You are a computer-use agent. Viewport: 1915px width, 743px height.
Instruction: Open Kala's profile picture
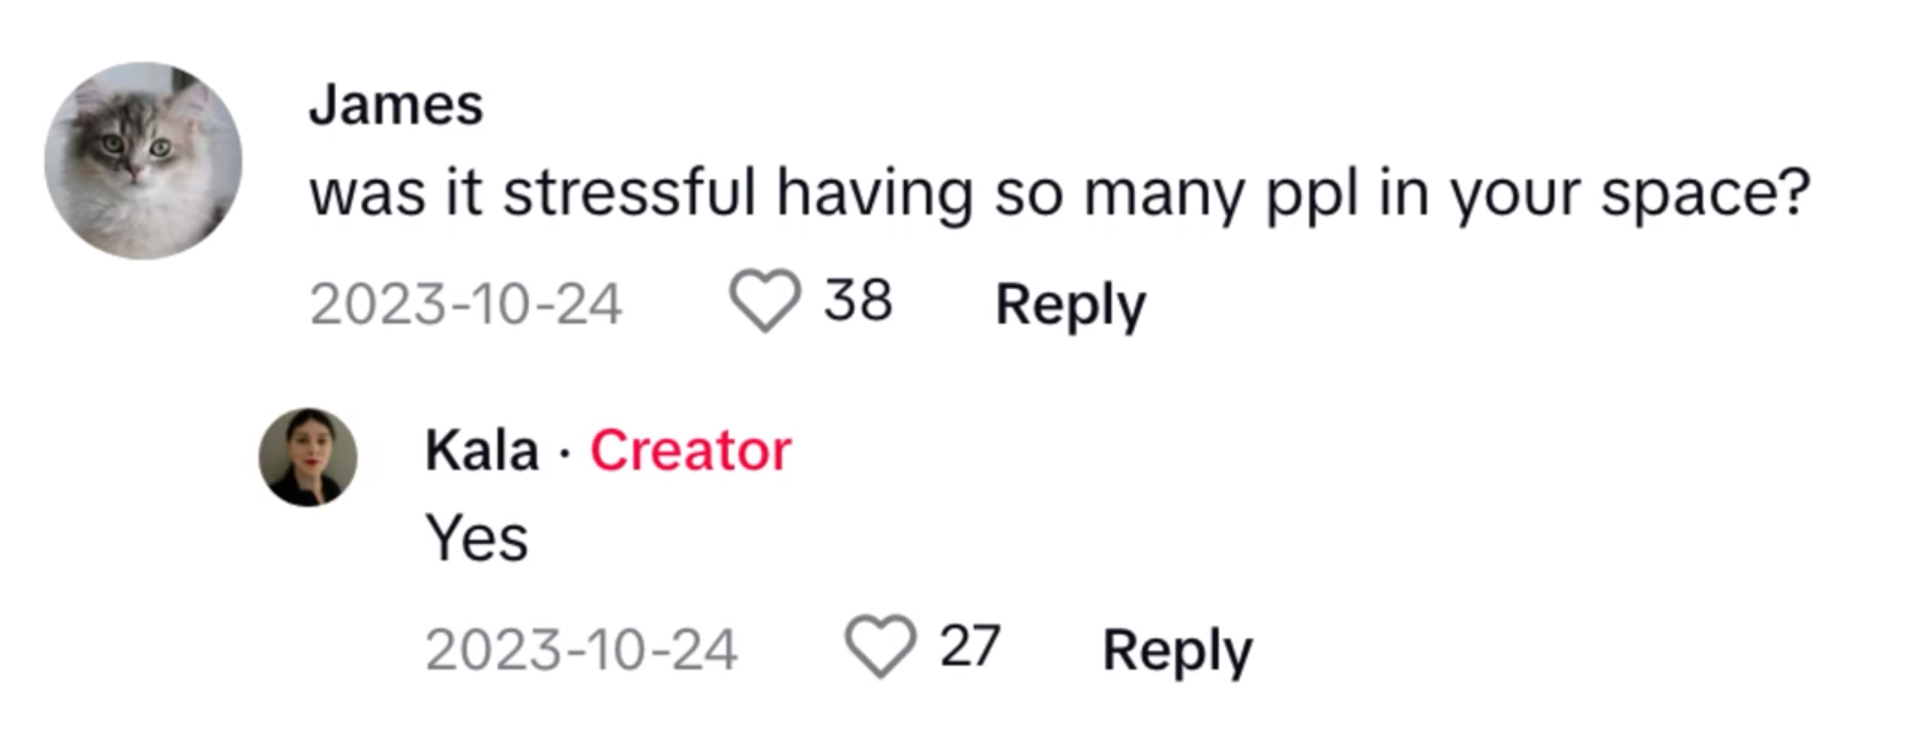point(308,457)
